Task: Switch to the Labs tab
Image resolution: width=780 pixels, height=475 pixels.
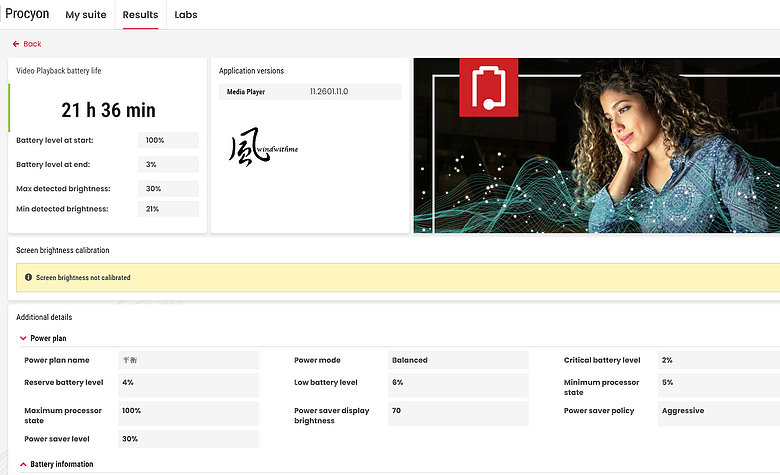Action: pyautogui.click(x=186, y=15)
